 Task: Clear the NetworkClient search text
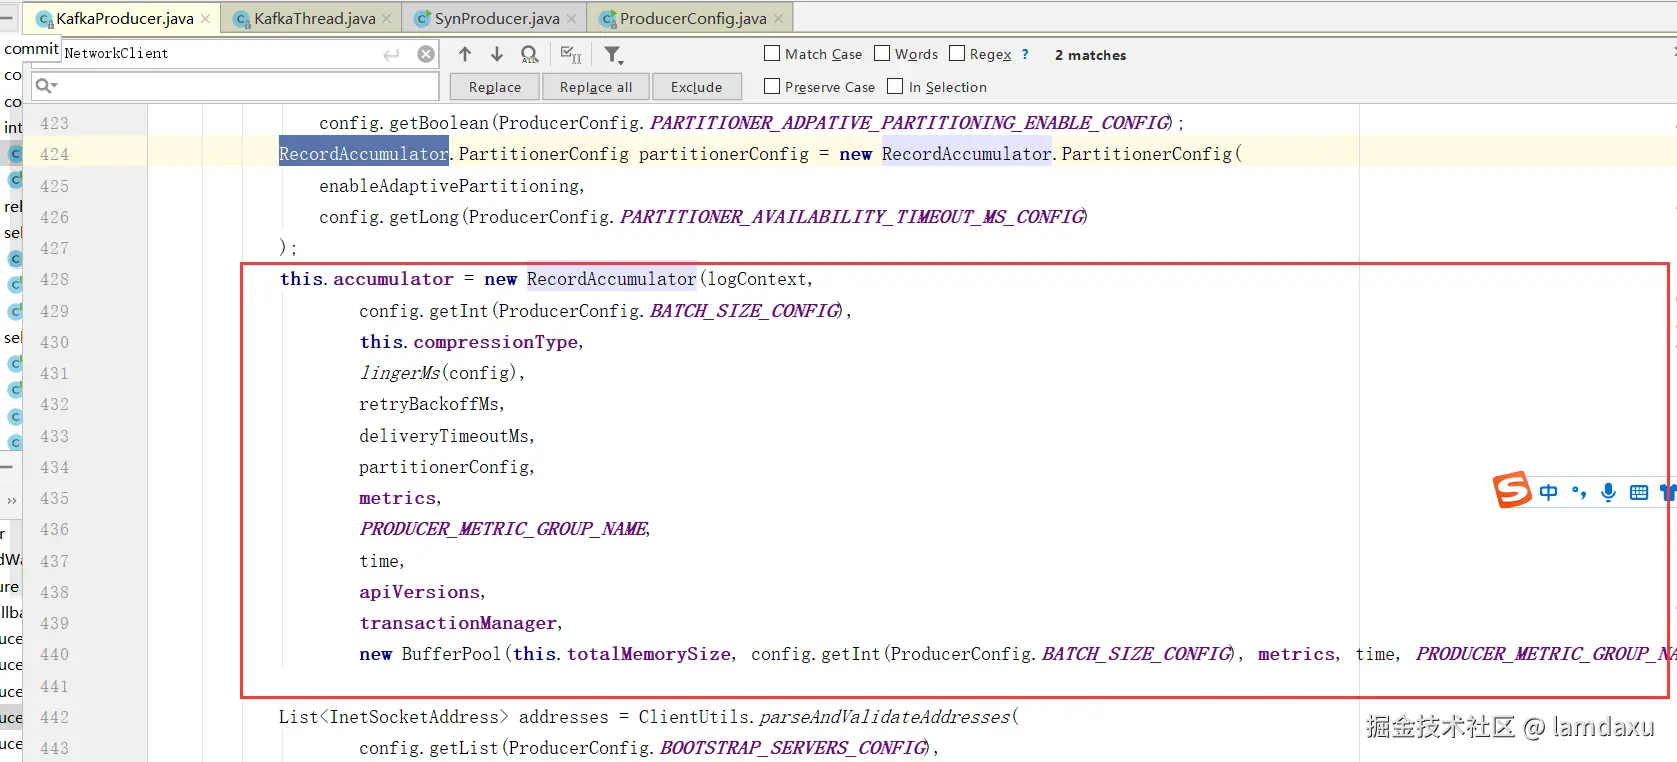click(x=426, y=54)
